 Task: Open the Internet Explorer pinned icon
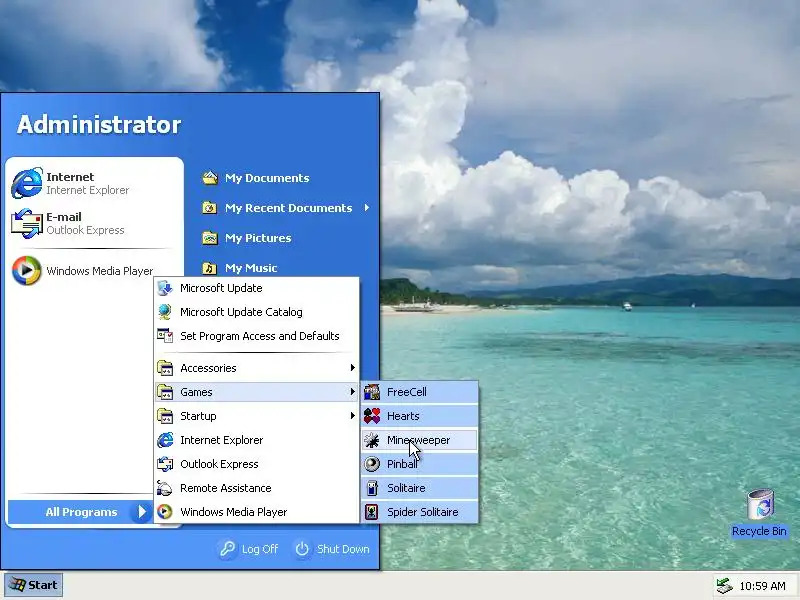[x=27, y=183]
